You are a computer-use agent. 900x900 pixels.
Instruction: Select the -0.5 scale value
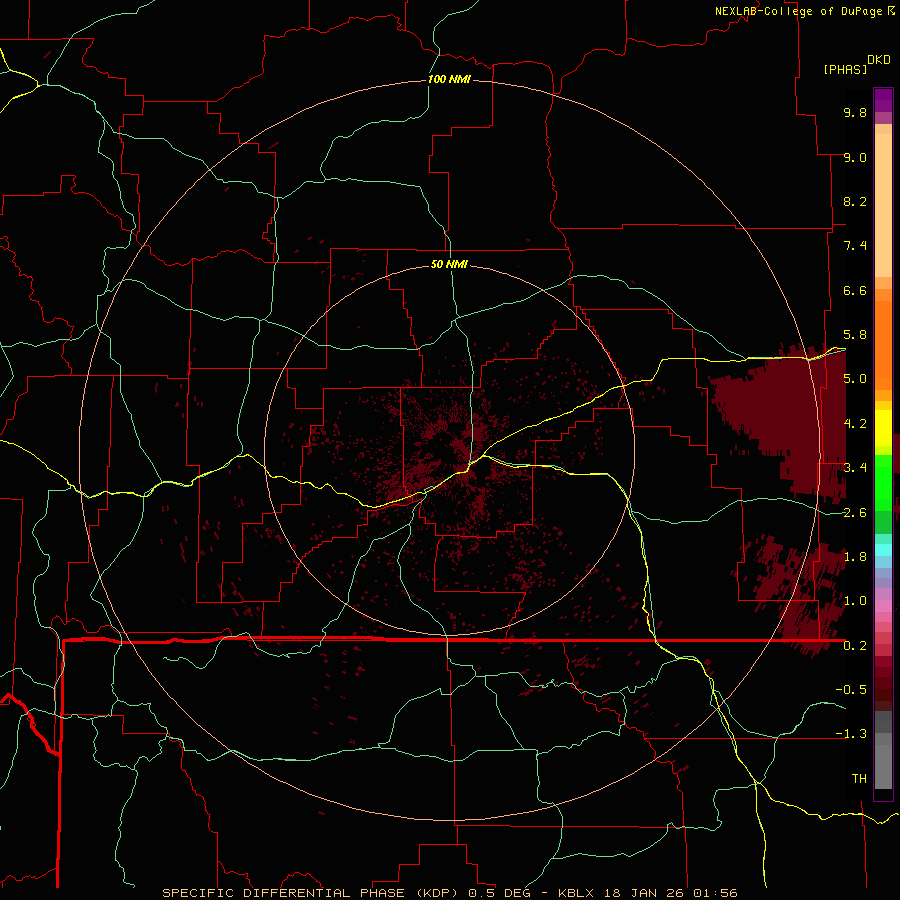(x=851, y=690)
